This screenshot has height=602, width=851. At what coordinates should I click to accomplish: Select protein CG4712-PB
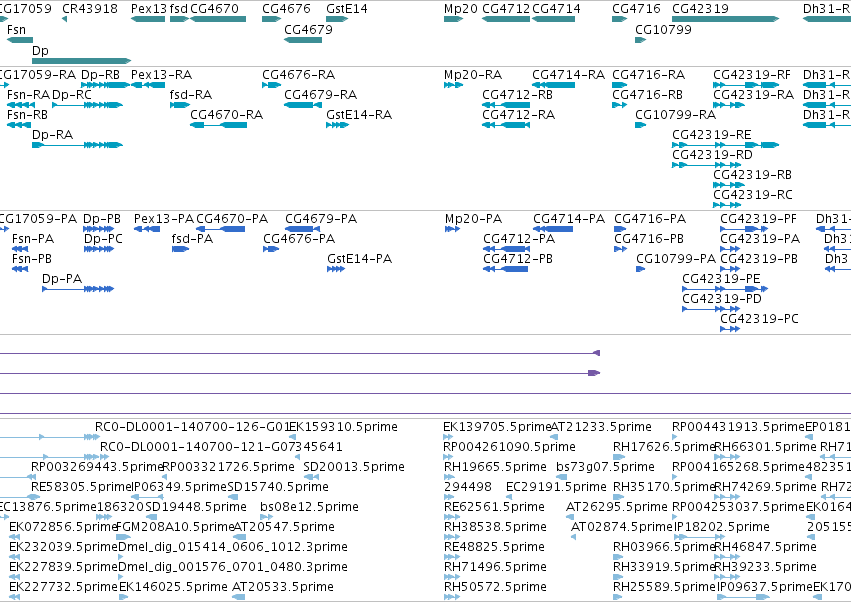coord(505,269)
